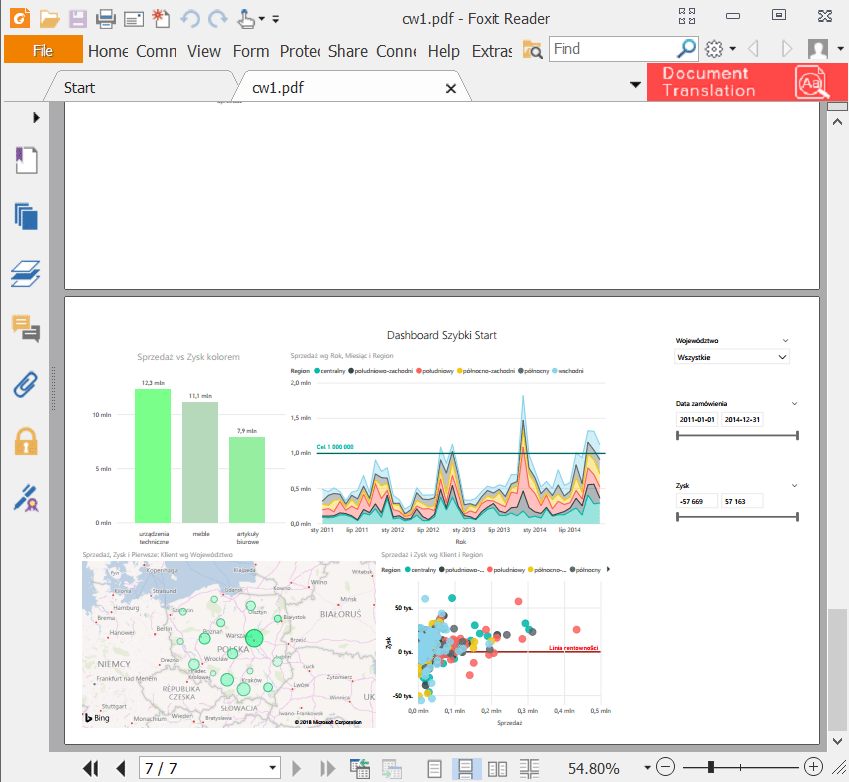Enable single page view mode
The width and height of the screenshot is (849, 782).
[434, 768]
